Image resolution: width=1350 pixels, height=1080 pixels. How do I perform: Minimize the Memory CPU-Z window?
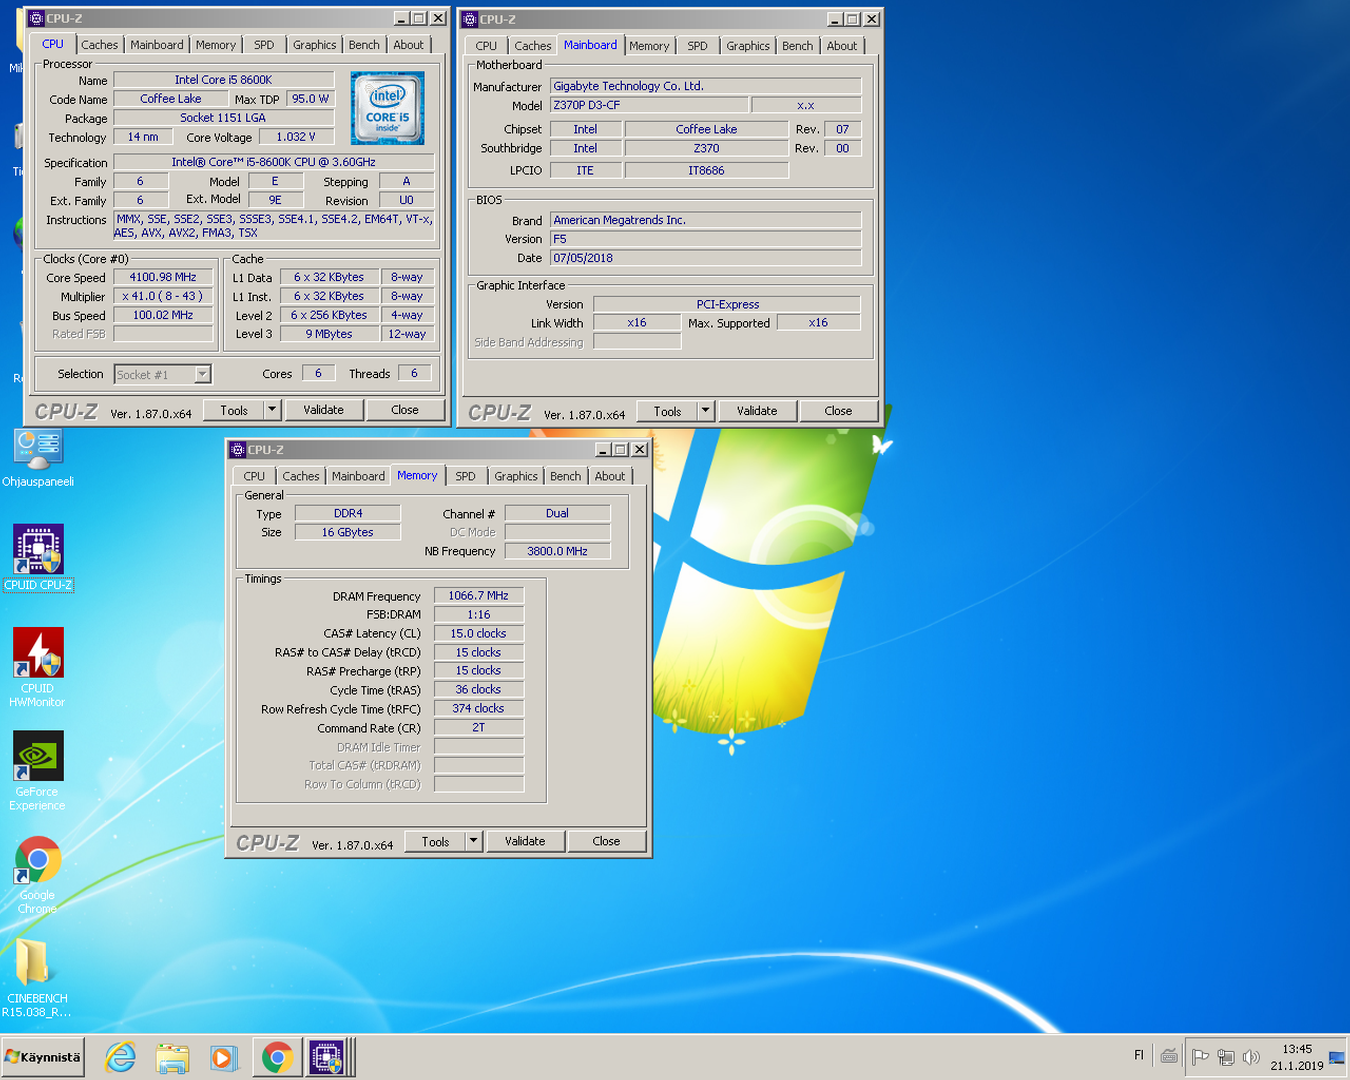(x=603, y=450)
